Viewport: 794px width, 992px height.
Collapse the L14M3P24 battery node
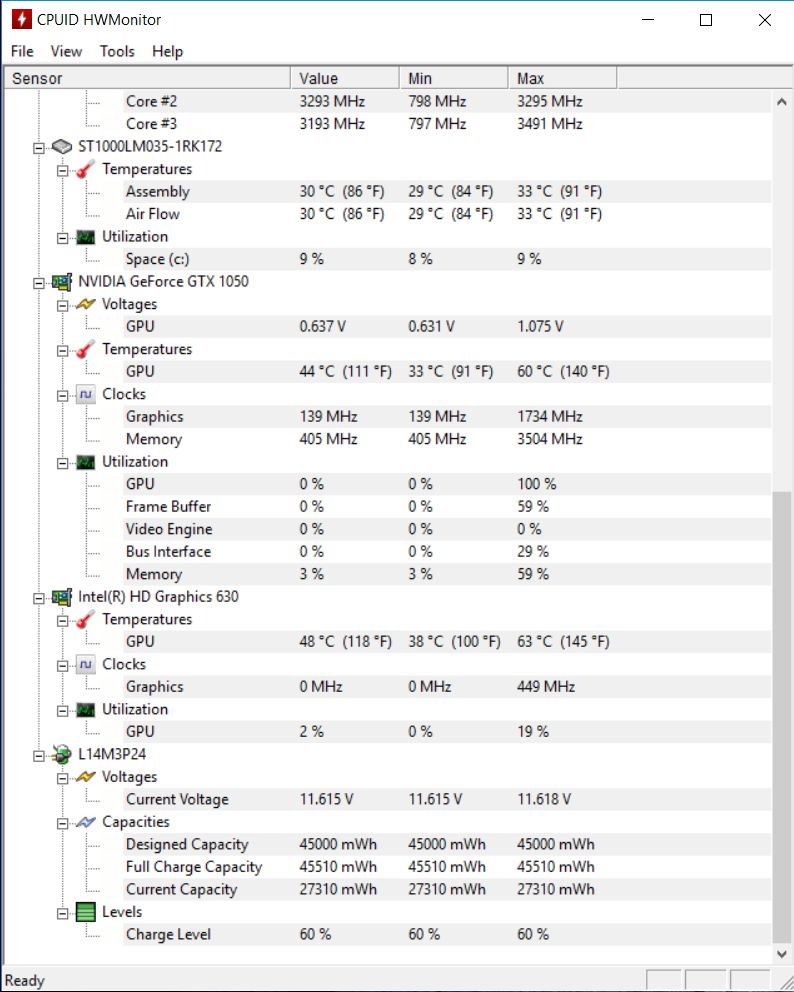tap(39, 755)
